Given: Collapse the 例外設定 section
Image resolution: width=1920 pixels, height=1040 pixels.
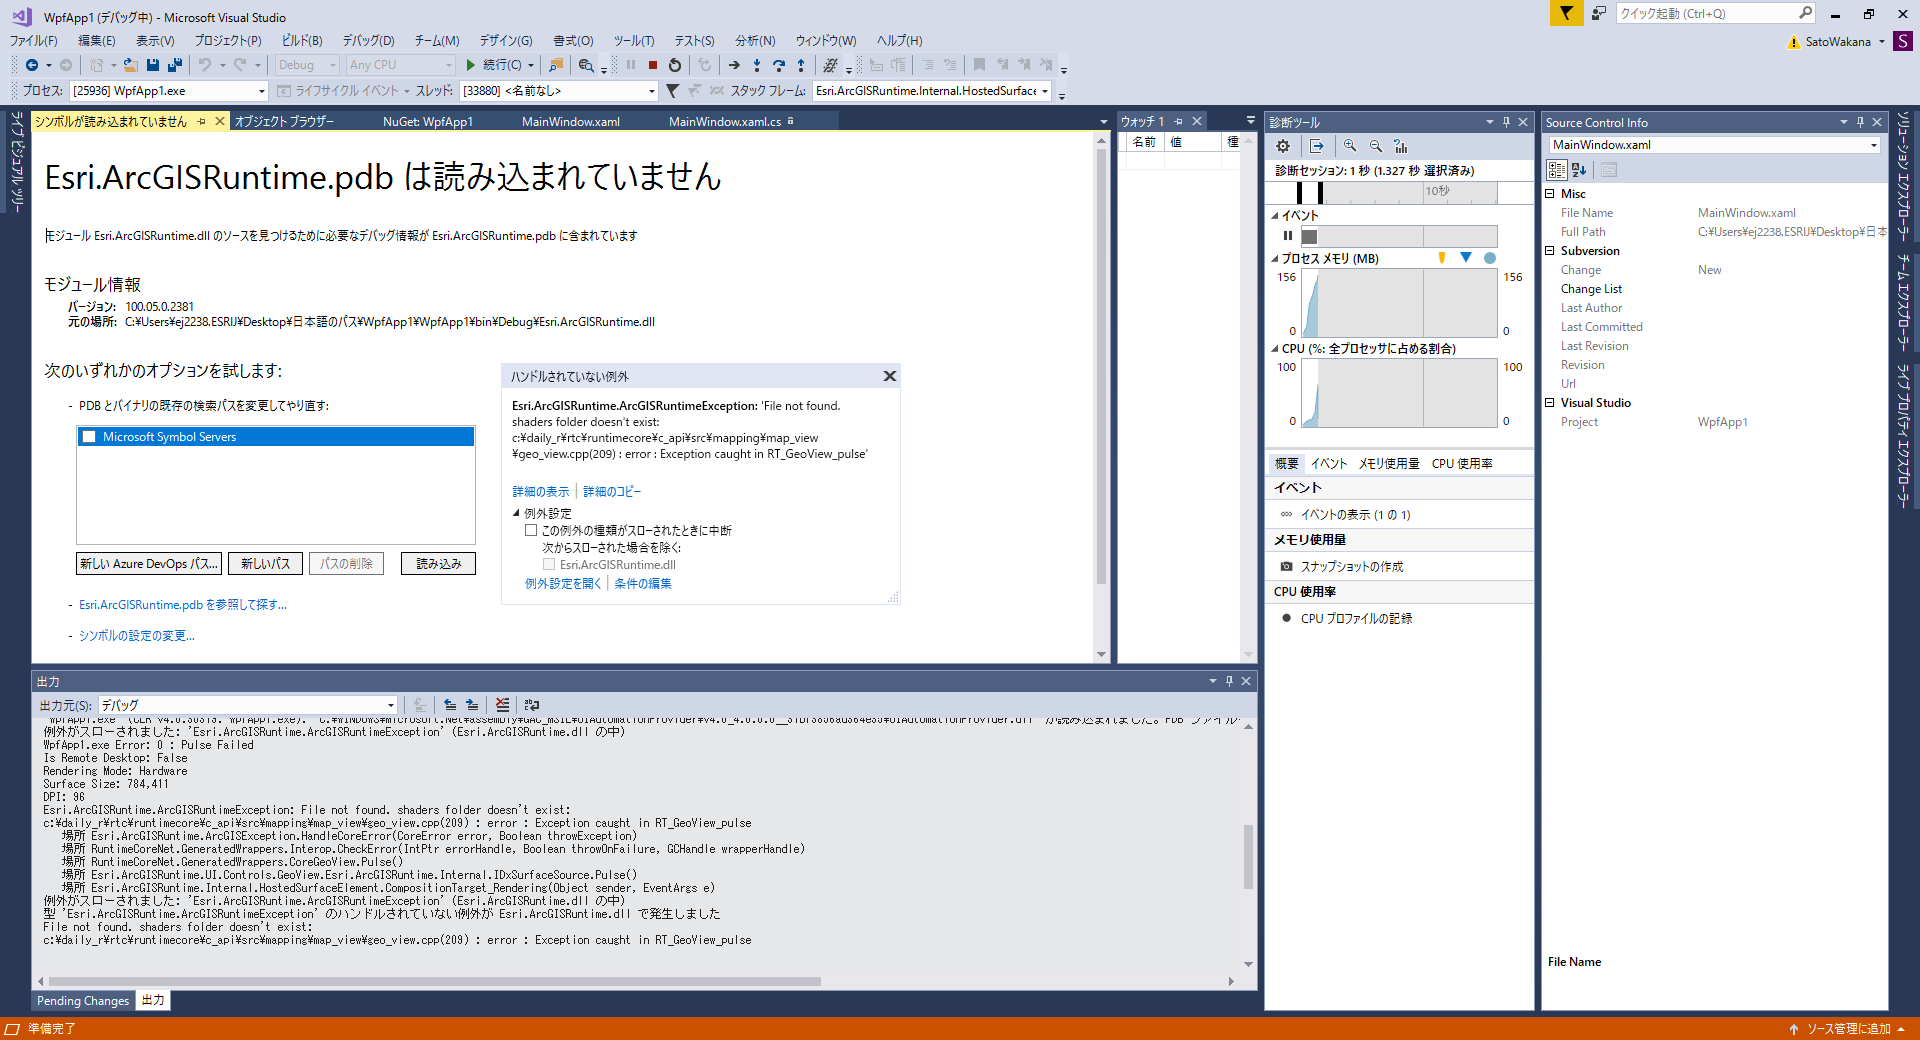Looking at the screenshot, I should pos(516,513).
